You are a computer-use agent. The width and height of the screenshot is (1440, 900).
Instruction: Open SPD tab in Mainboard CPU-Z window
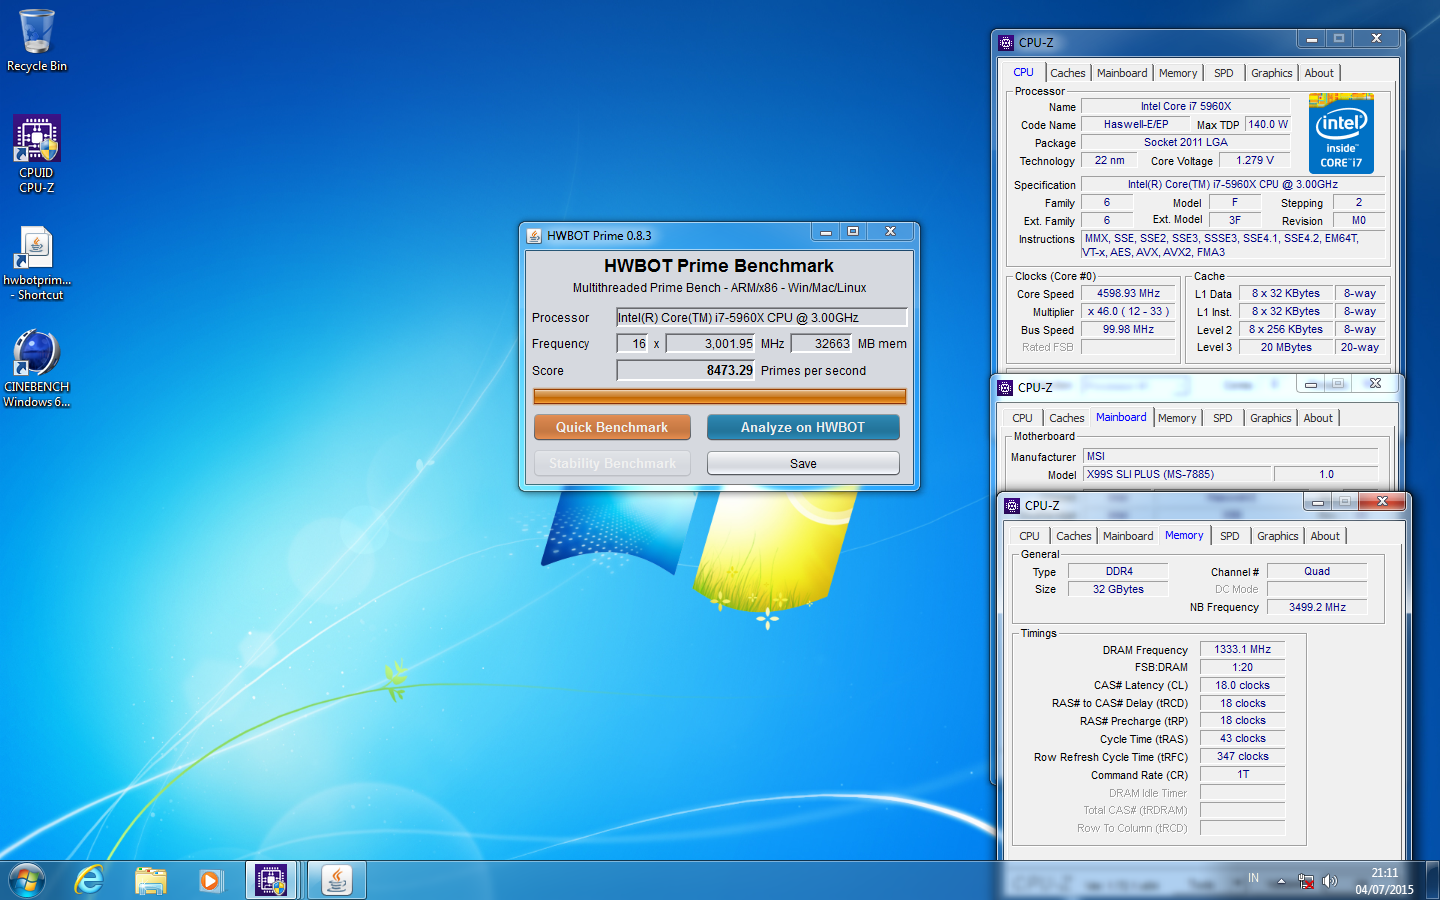[1223, 418]
